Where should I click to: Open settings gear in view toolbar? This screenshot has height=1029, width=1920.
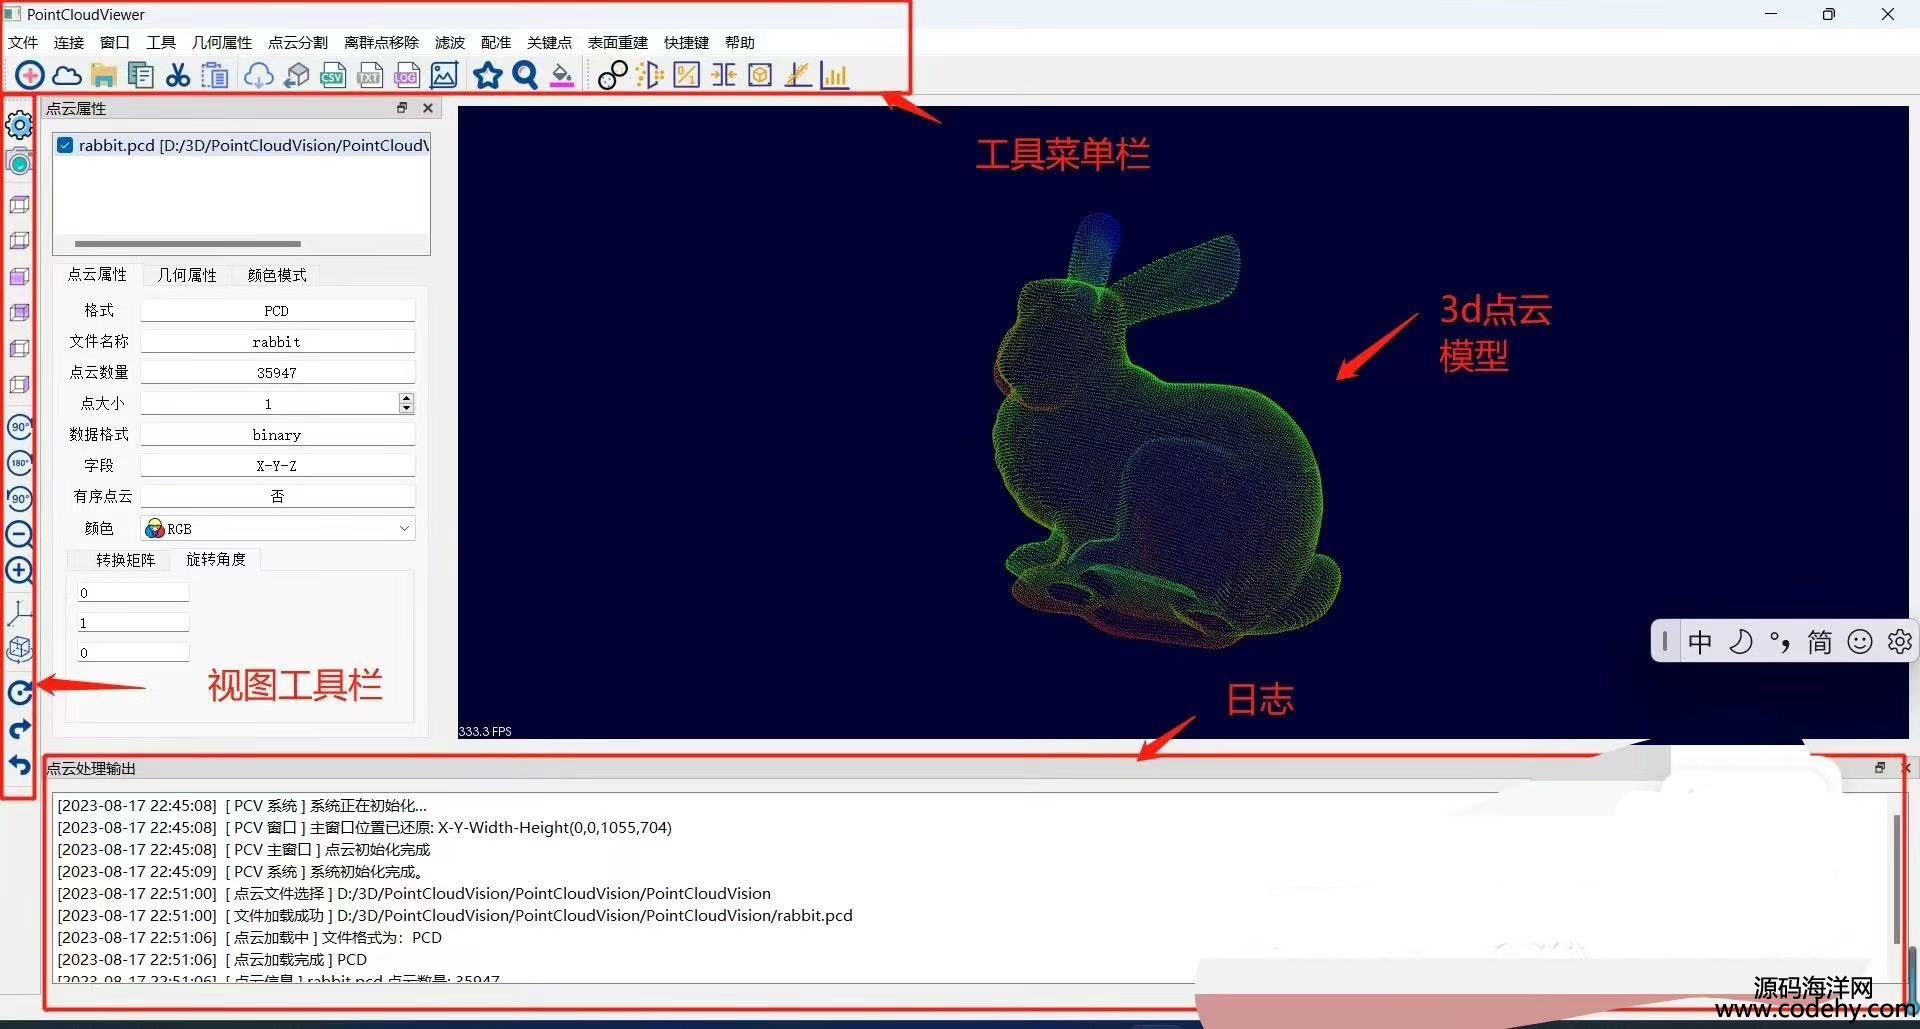(x=19, y=125)
